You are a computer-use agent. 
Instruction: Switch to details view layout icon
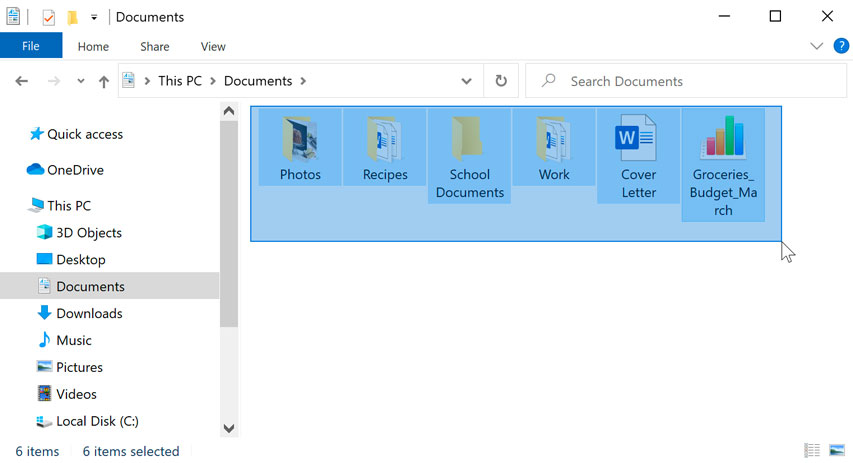click(812, 450)
